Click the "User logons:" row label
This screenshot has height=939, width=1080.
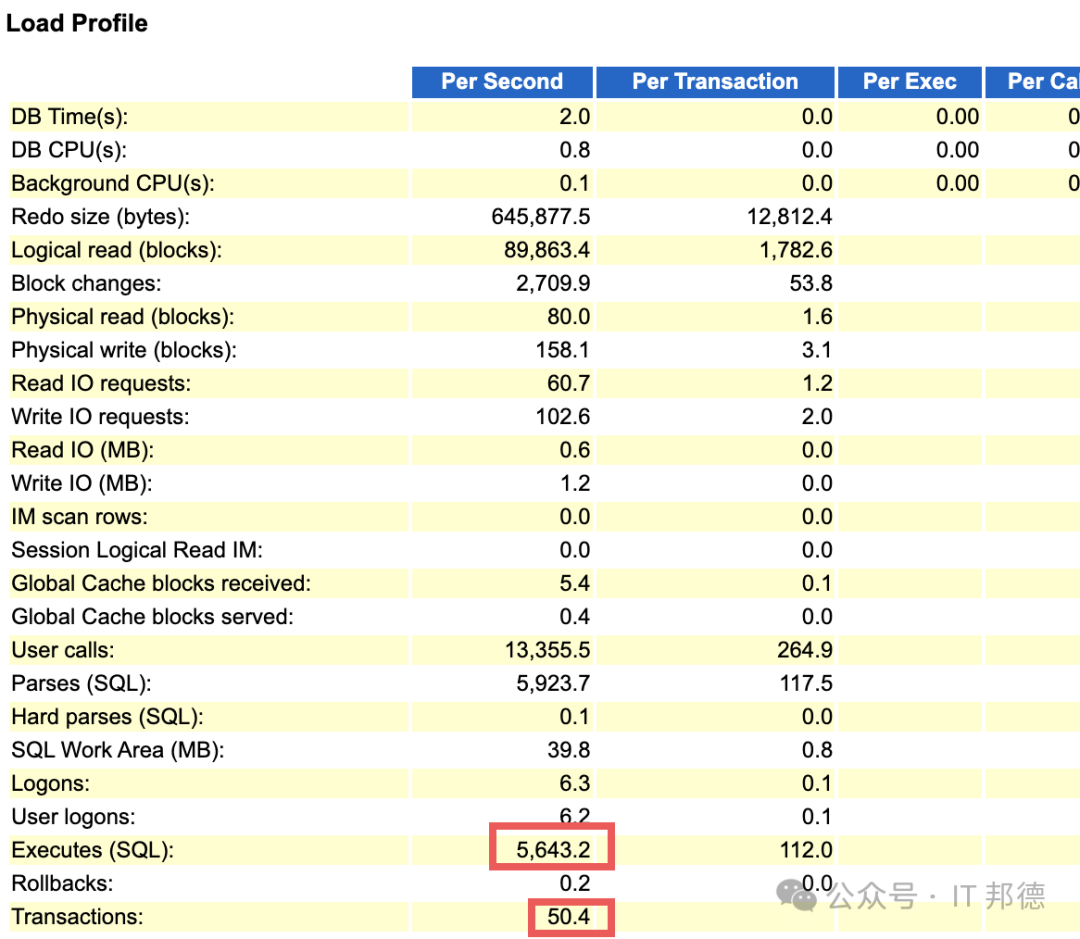click(73, 817)
